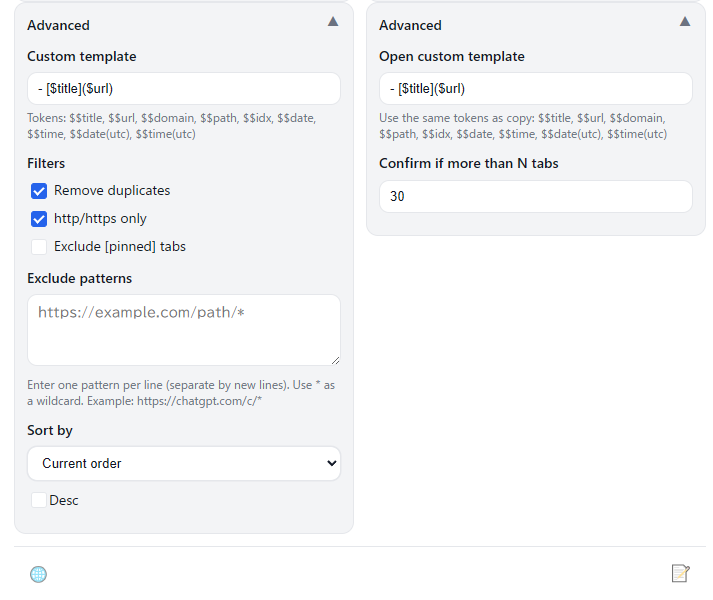
Task: Click the globe icon in the footer
Action: pyautogui.click(x=38, y=574)
